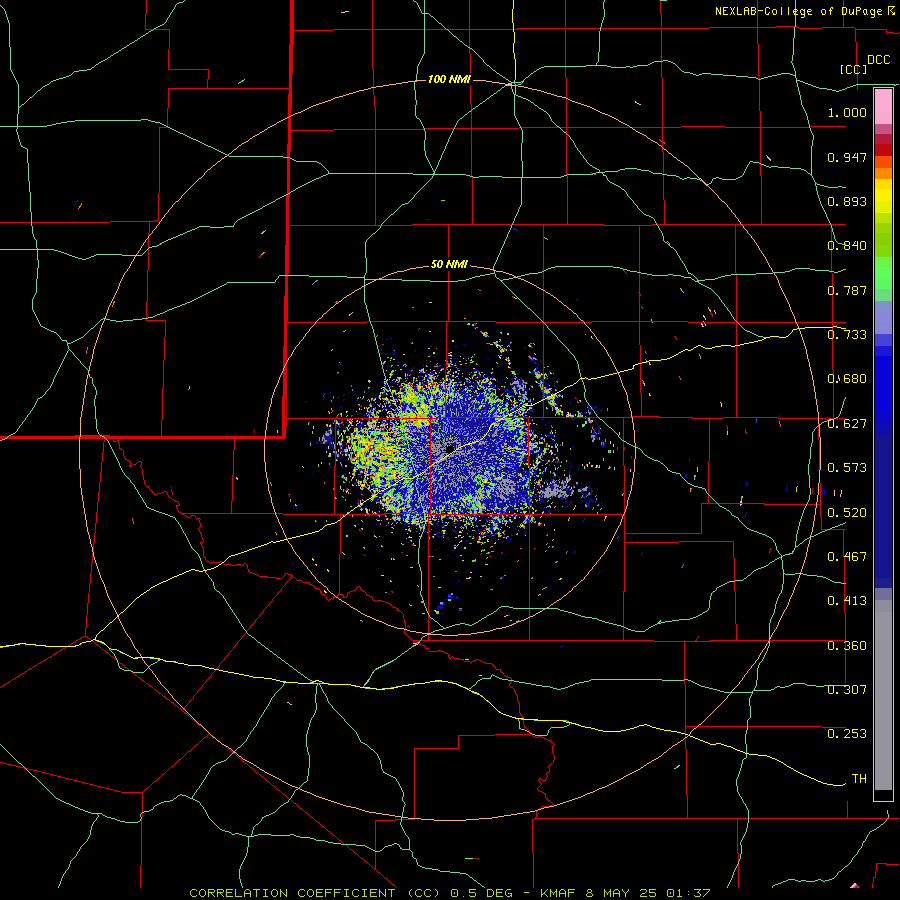Click the 0.840 scale value

pyautogui.click(x=847, y=246)
